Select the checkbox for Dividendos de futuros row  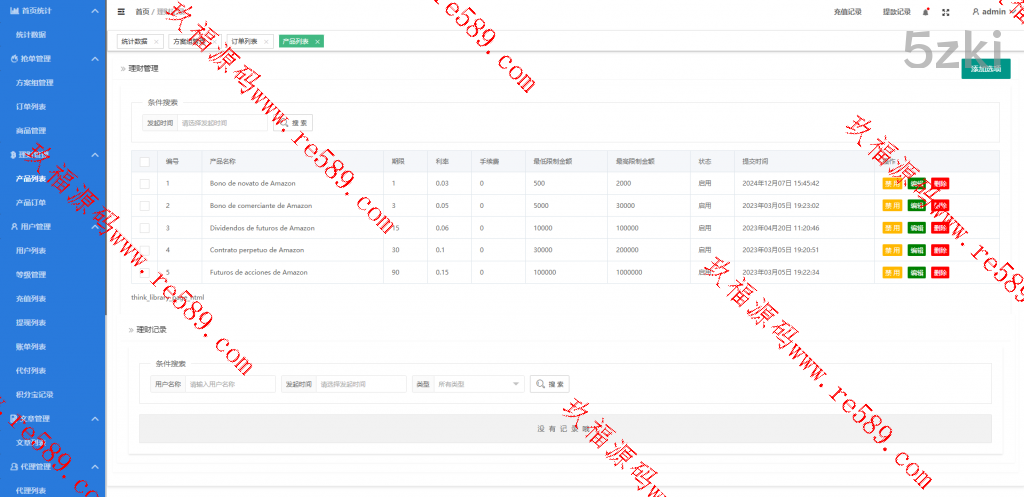point(145,227)
